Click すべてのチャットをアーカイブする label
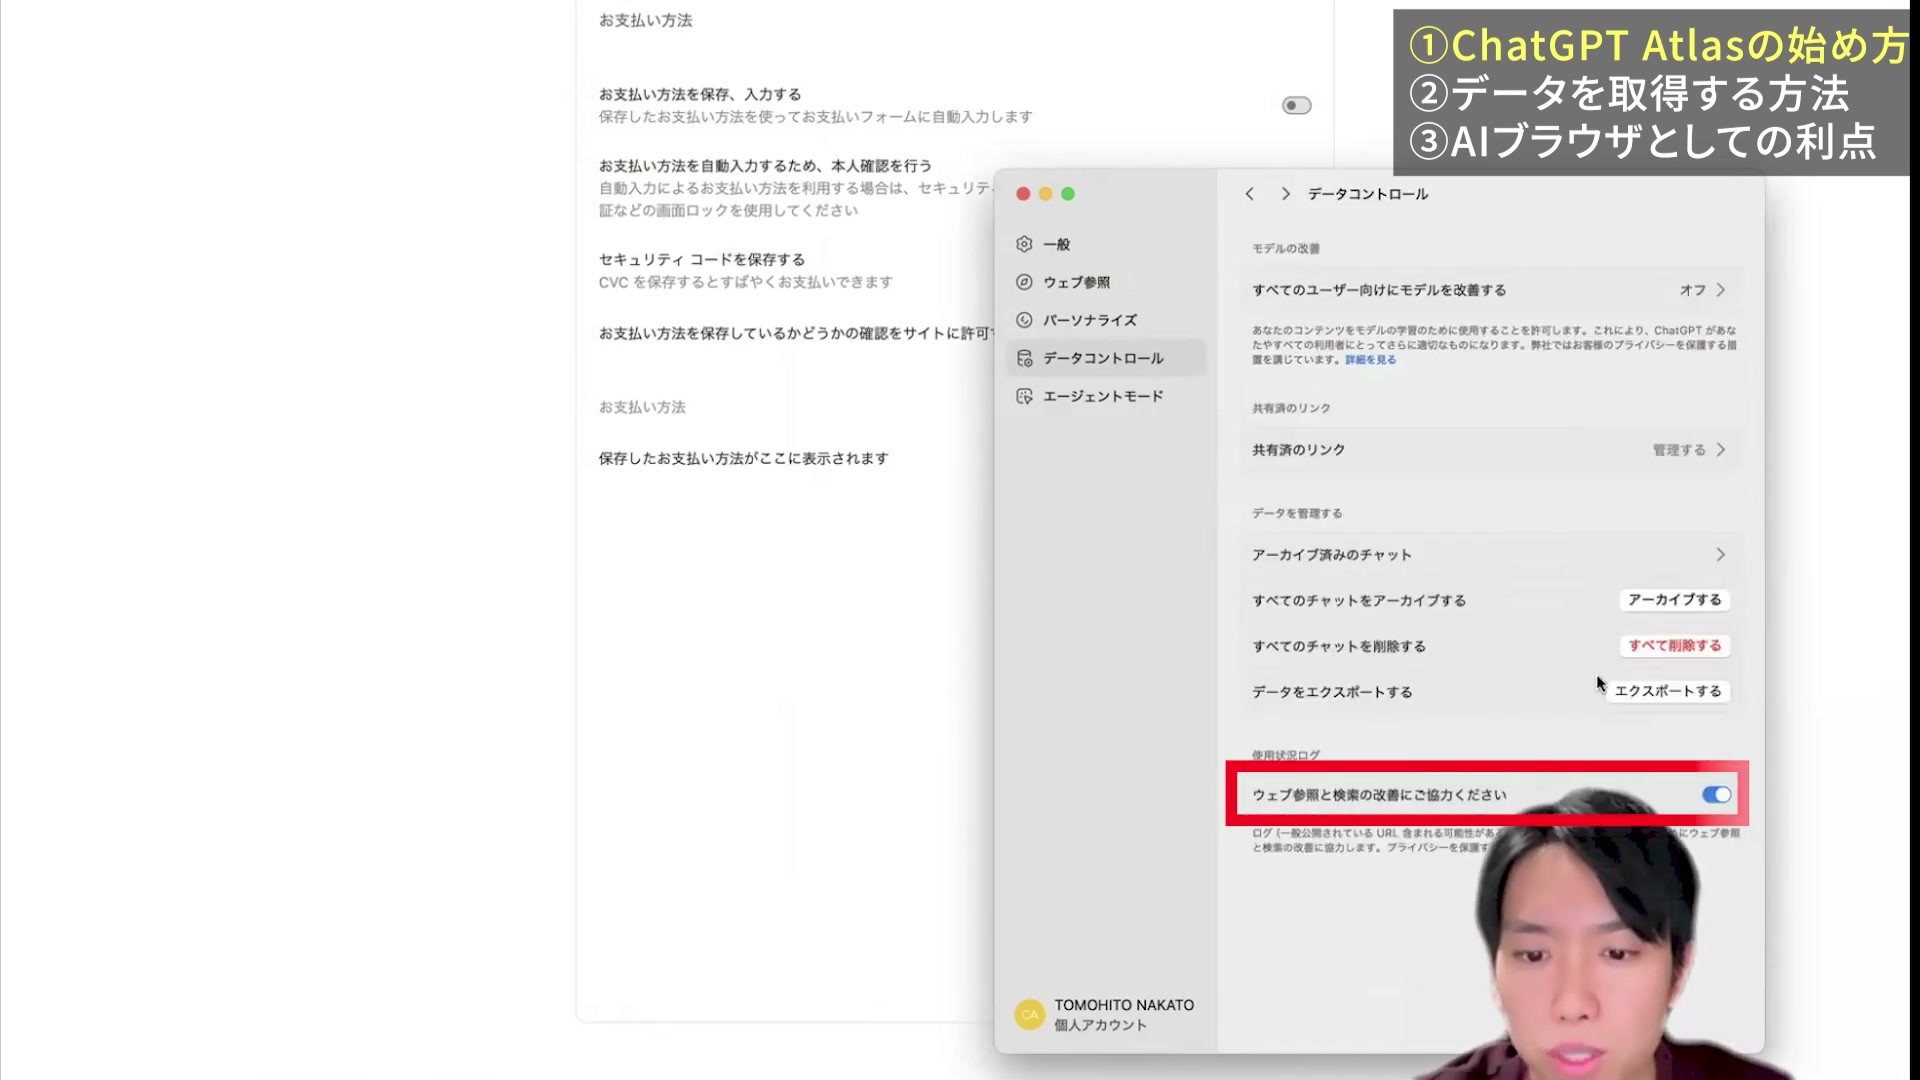 [1359, 601]
